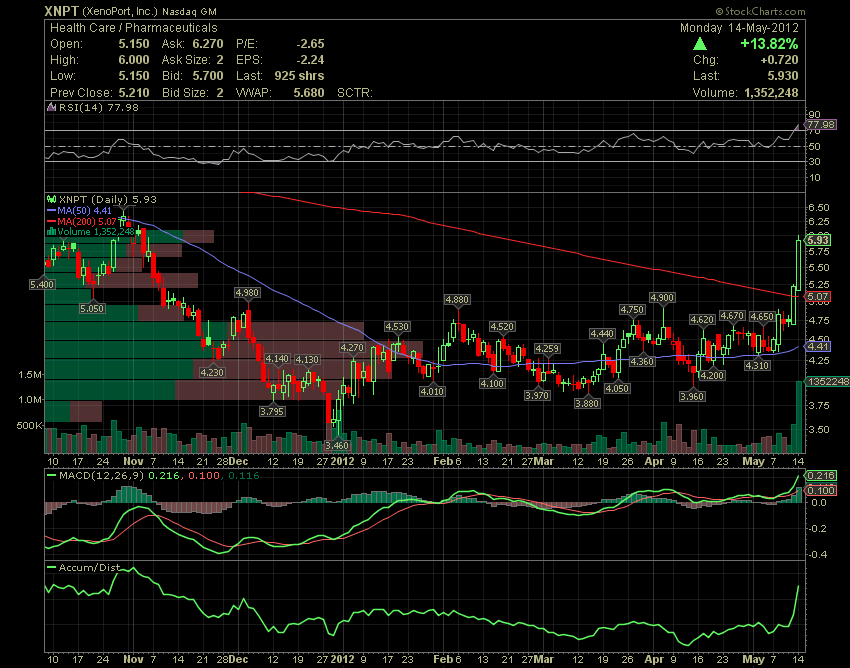Image resolution: width=850 pixels, height=668 pixels.
Task: Click the Accum/Dist indicator title
Action: [89, 567]
